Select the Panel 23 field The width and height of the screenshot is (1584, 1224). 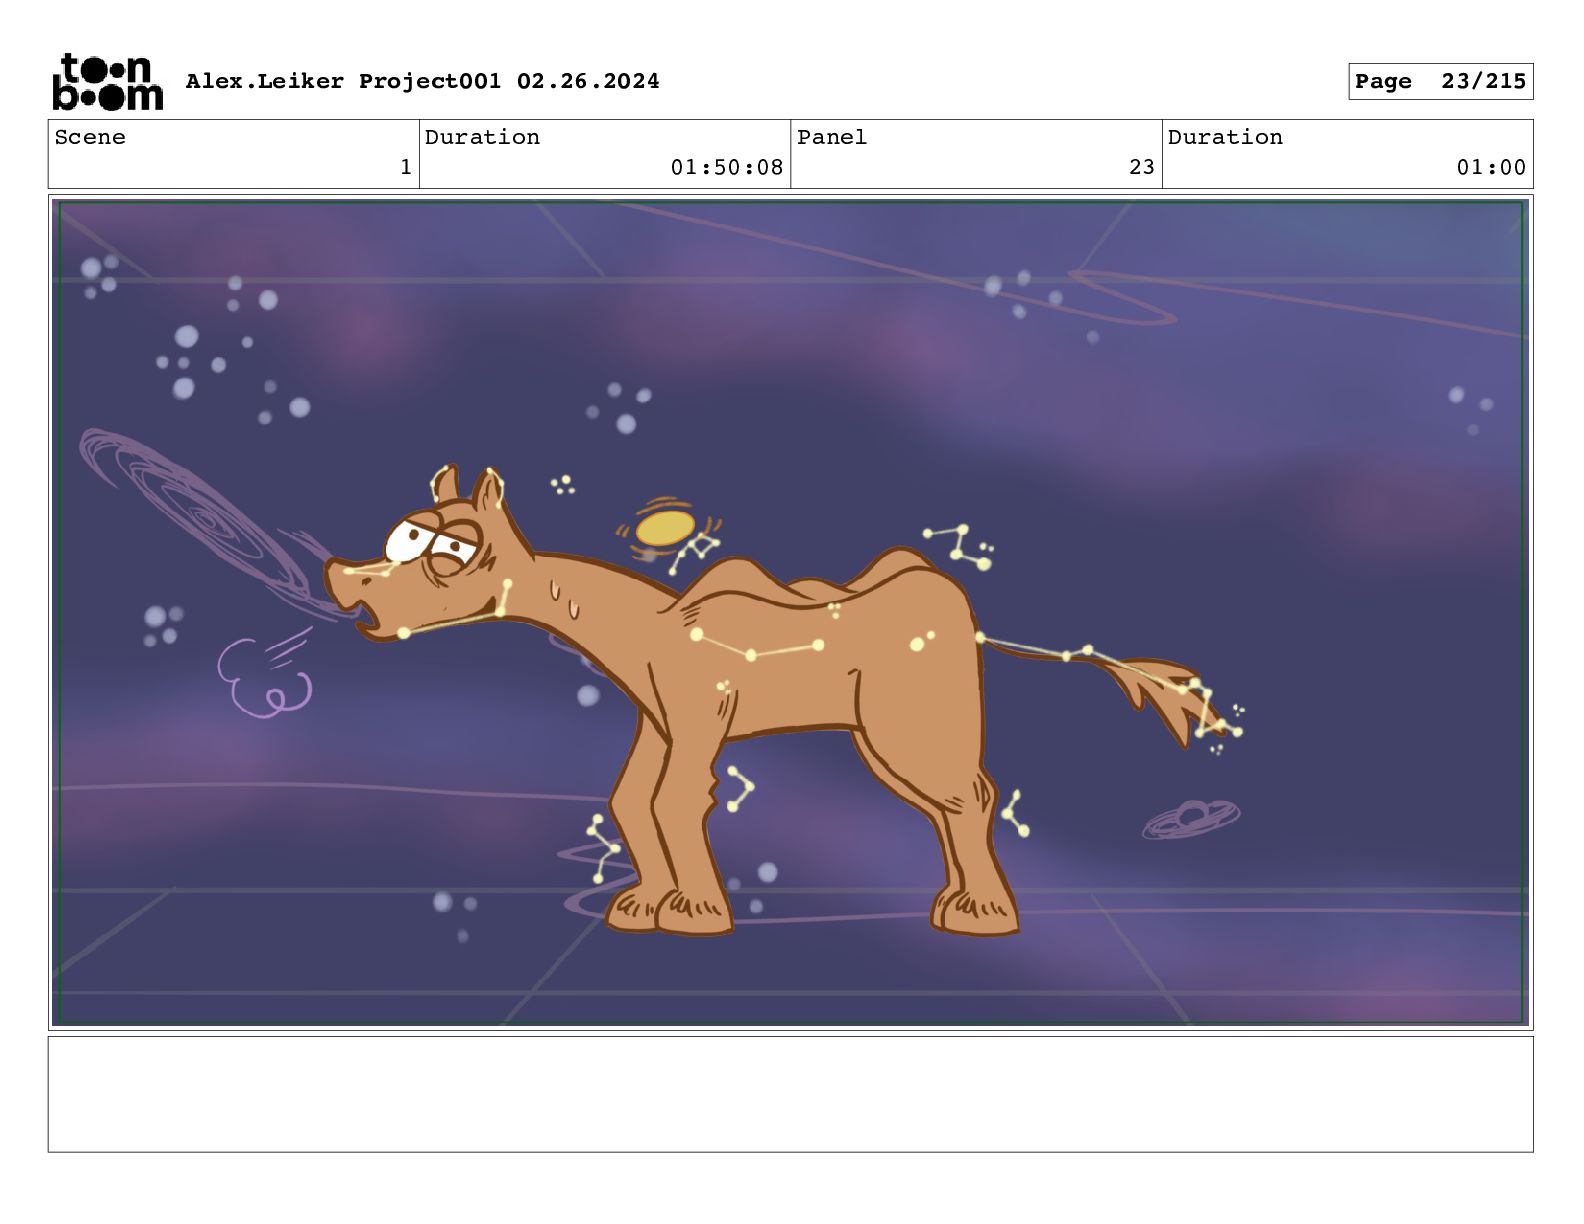[976, 153]
